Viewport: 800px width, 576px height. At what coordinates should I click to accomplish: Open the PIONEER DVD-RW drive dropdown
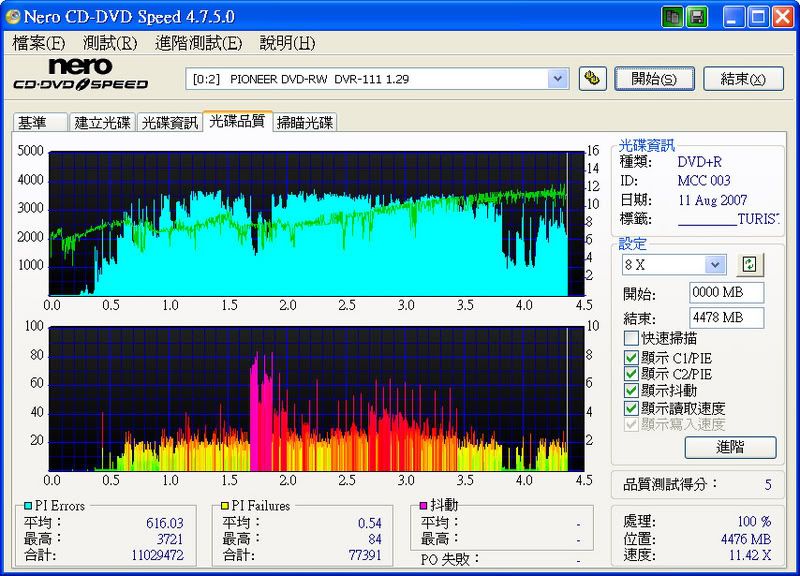pyautogui.click(x=558, y=79)
